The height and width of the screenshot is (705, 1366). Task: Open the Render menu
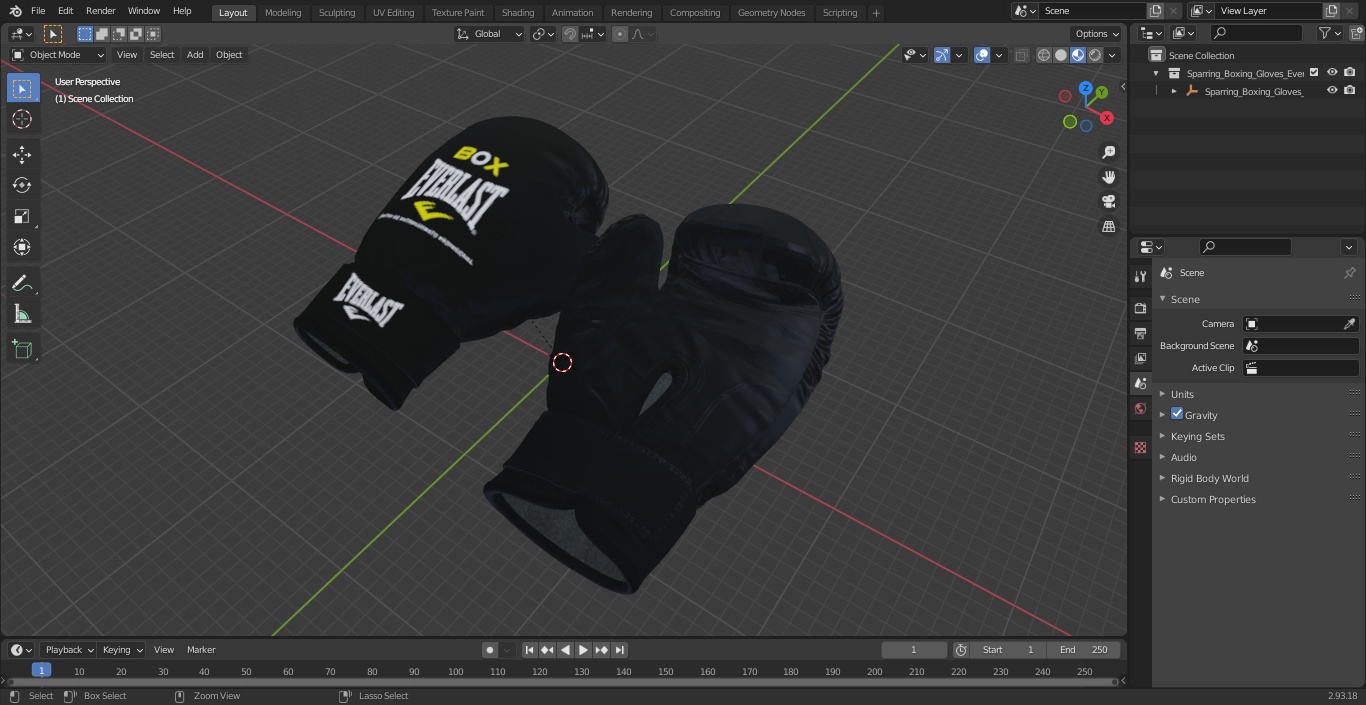pyautogui.click(x=100, y=11)
